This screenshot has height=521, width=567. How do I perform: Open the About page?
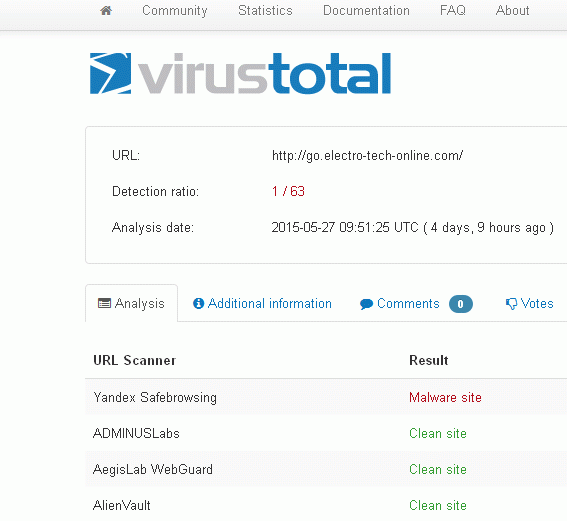(x=512, y=10)
